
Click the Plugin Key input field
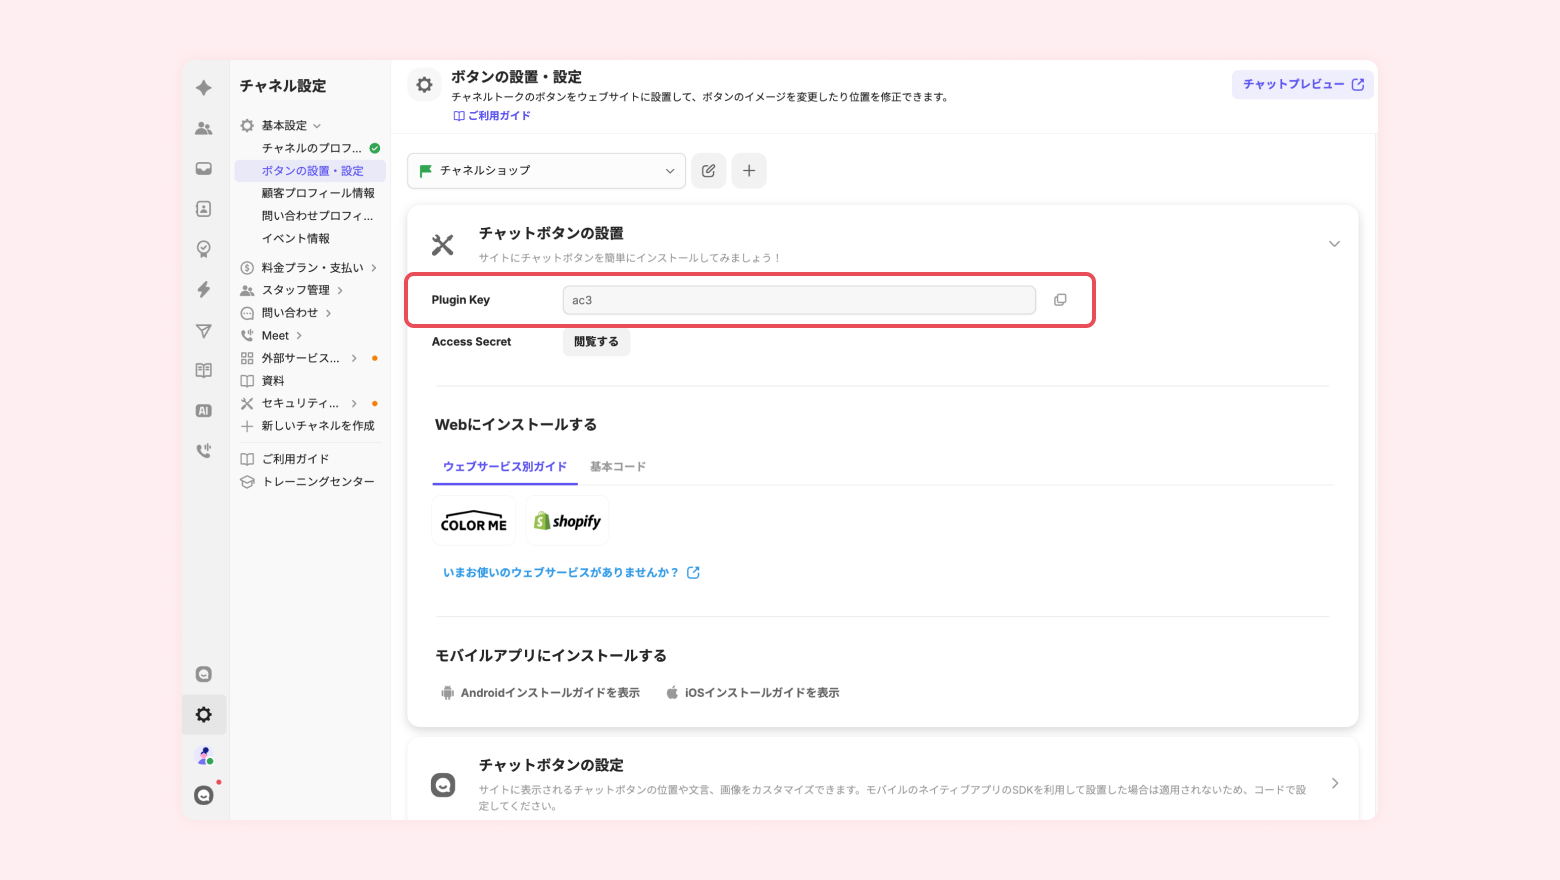tap(799, 300)
